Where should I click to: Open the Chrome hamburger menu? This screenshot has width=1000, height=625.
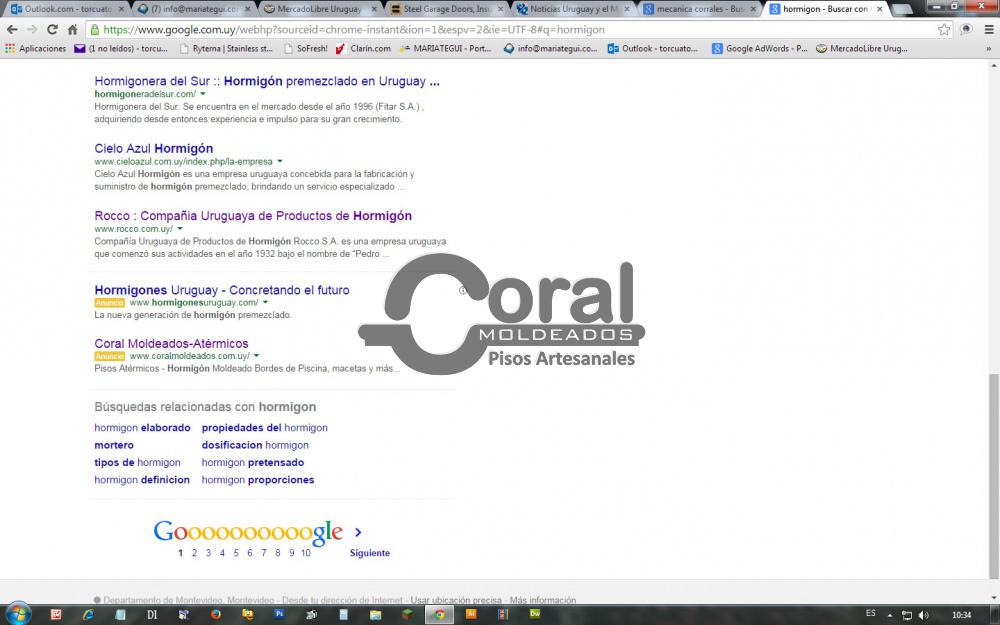click(x=989, y=29)
